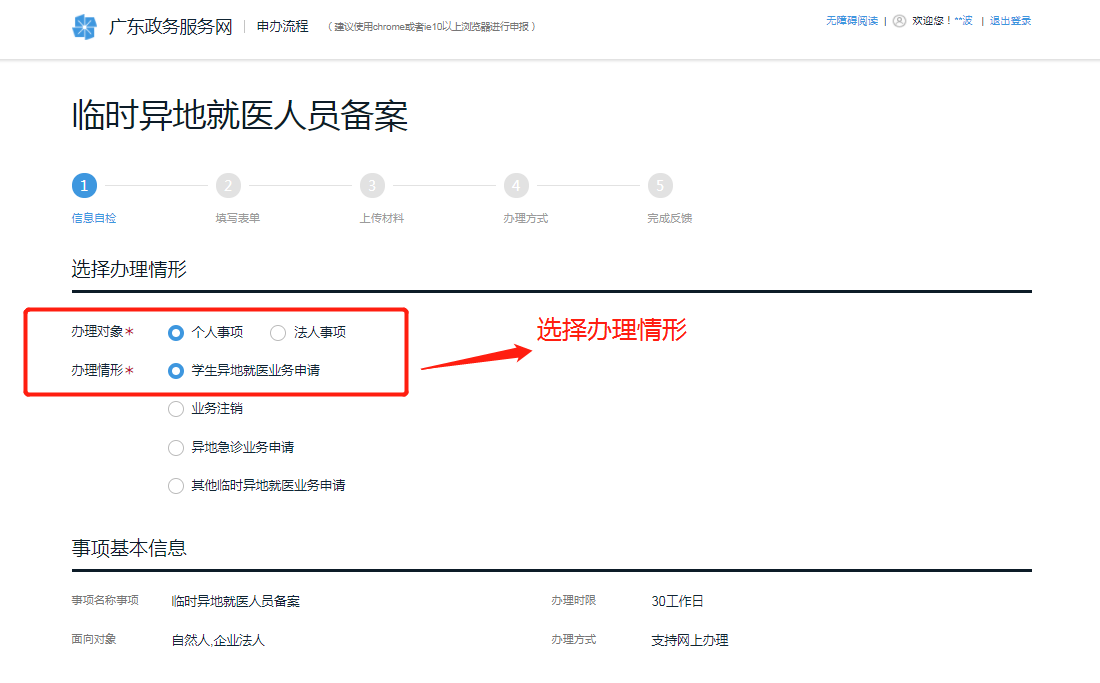
Task: Click the 30工作日 time limit value
Action: [x=677, y=601]
